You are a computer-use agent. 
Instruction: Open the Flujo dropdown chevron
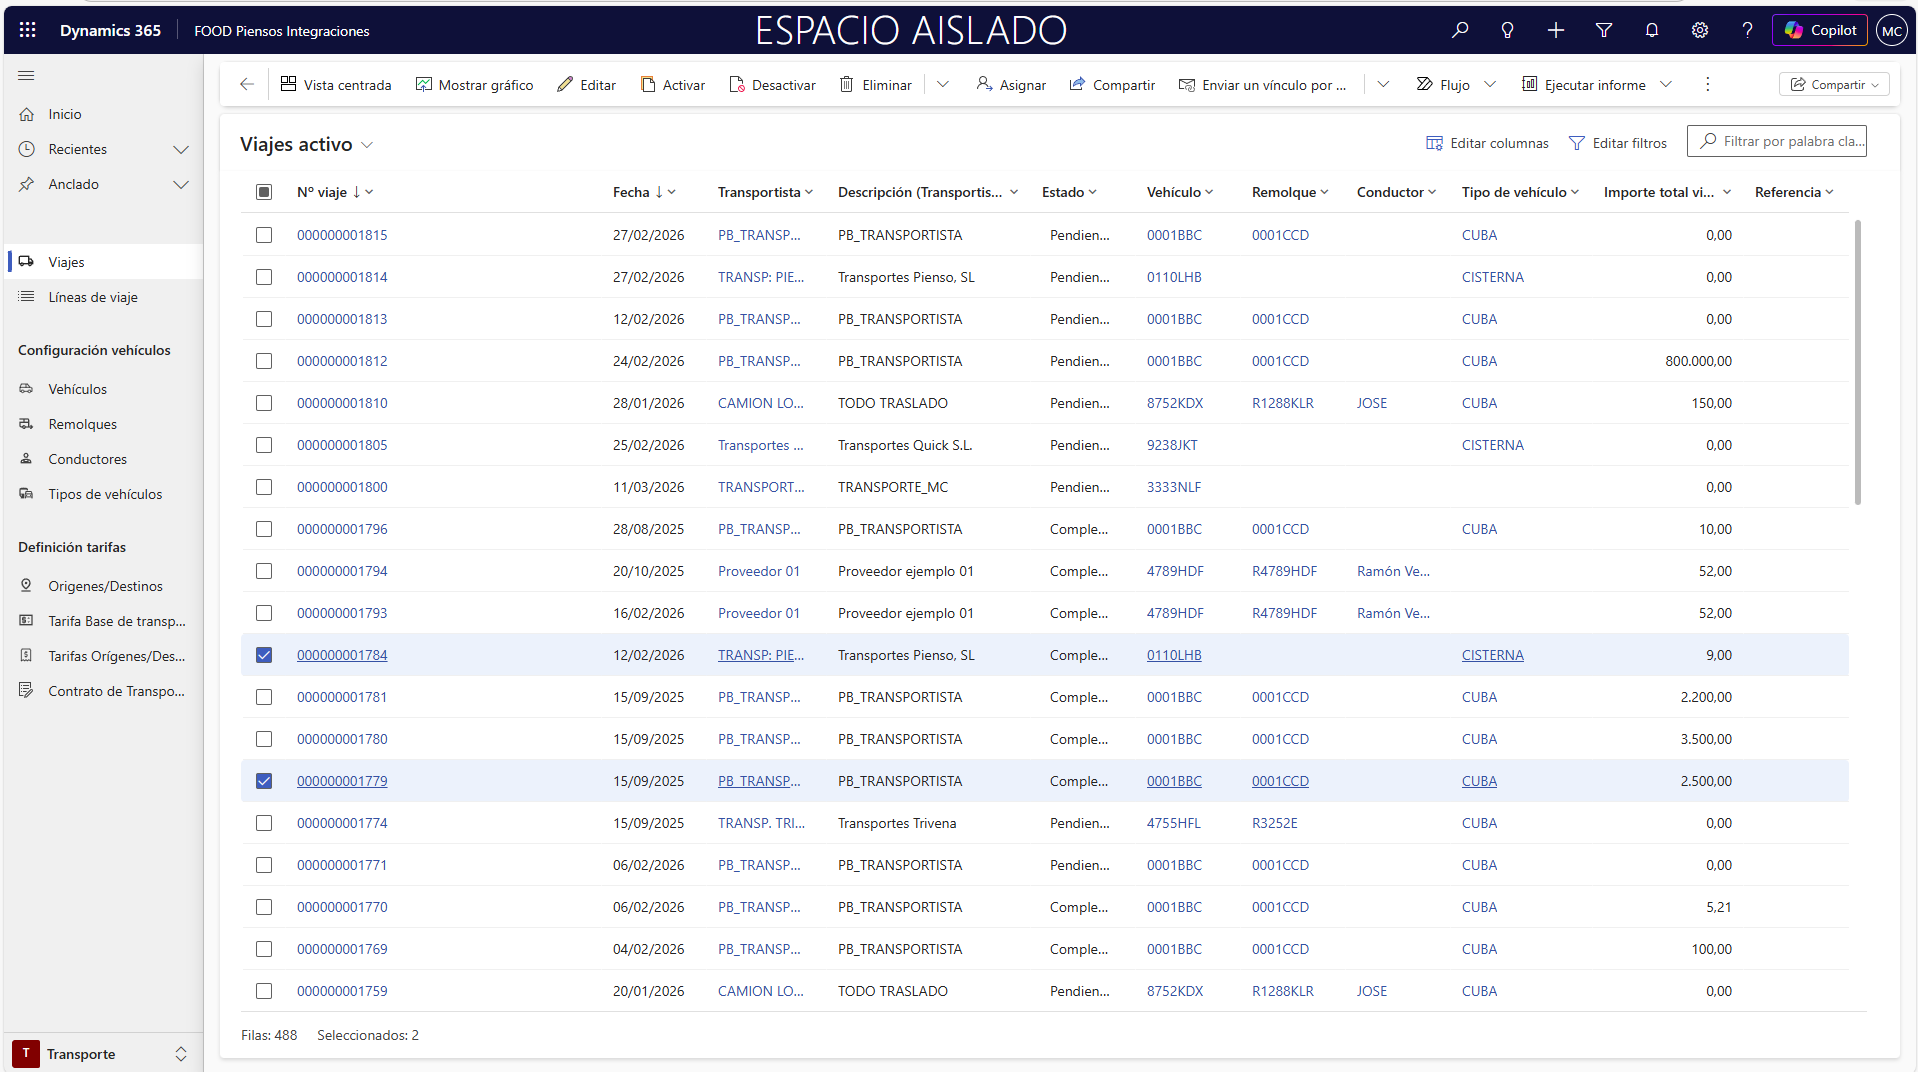pyautogui.click(x=1490, y=85)
